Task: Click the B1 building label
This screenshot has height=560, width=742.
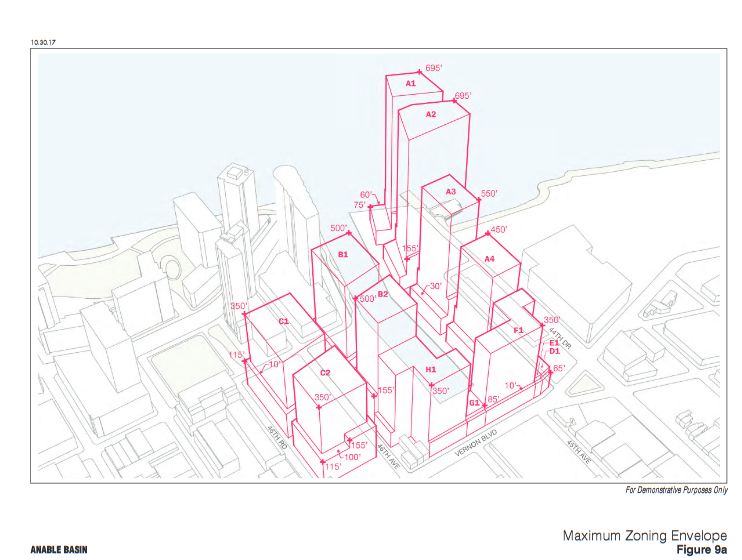Action: (343, 255)
